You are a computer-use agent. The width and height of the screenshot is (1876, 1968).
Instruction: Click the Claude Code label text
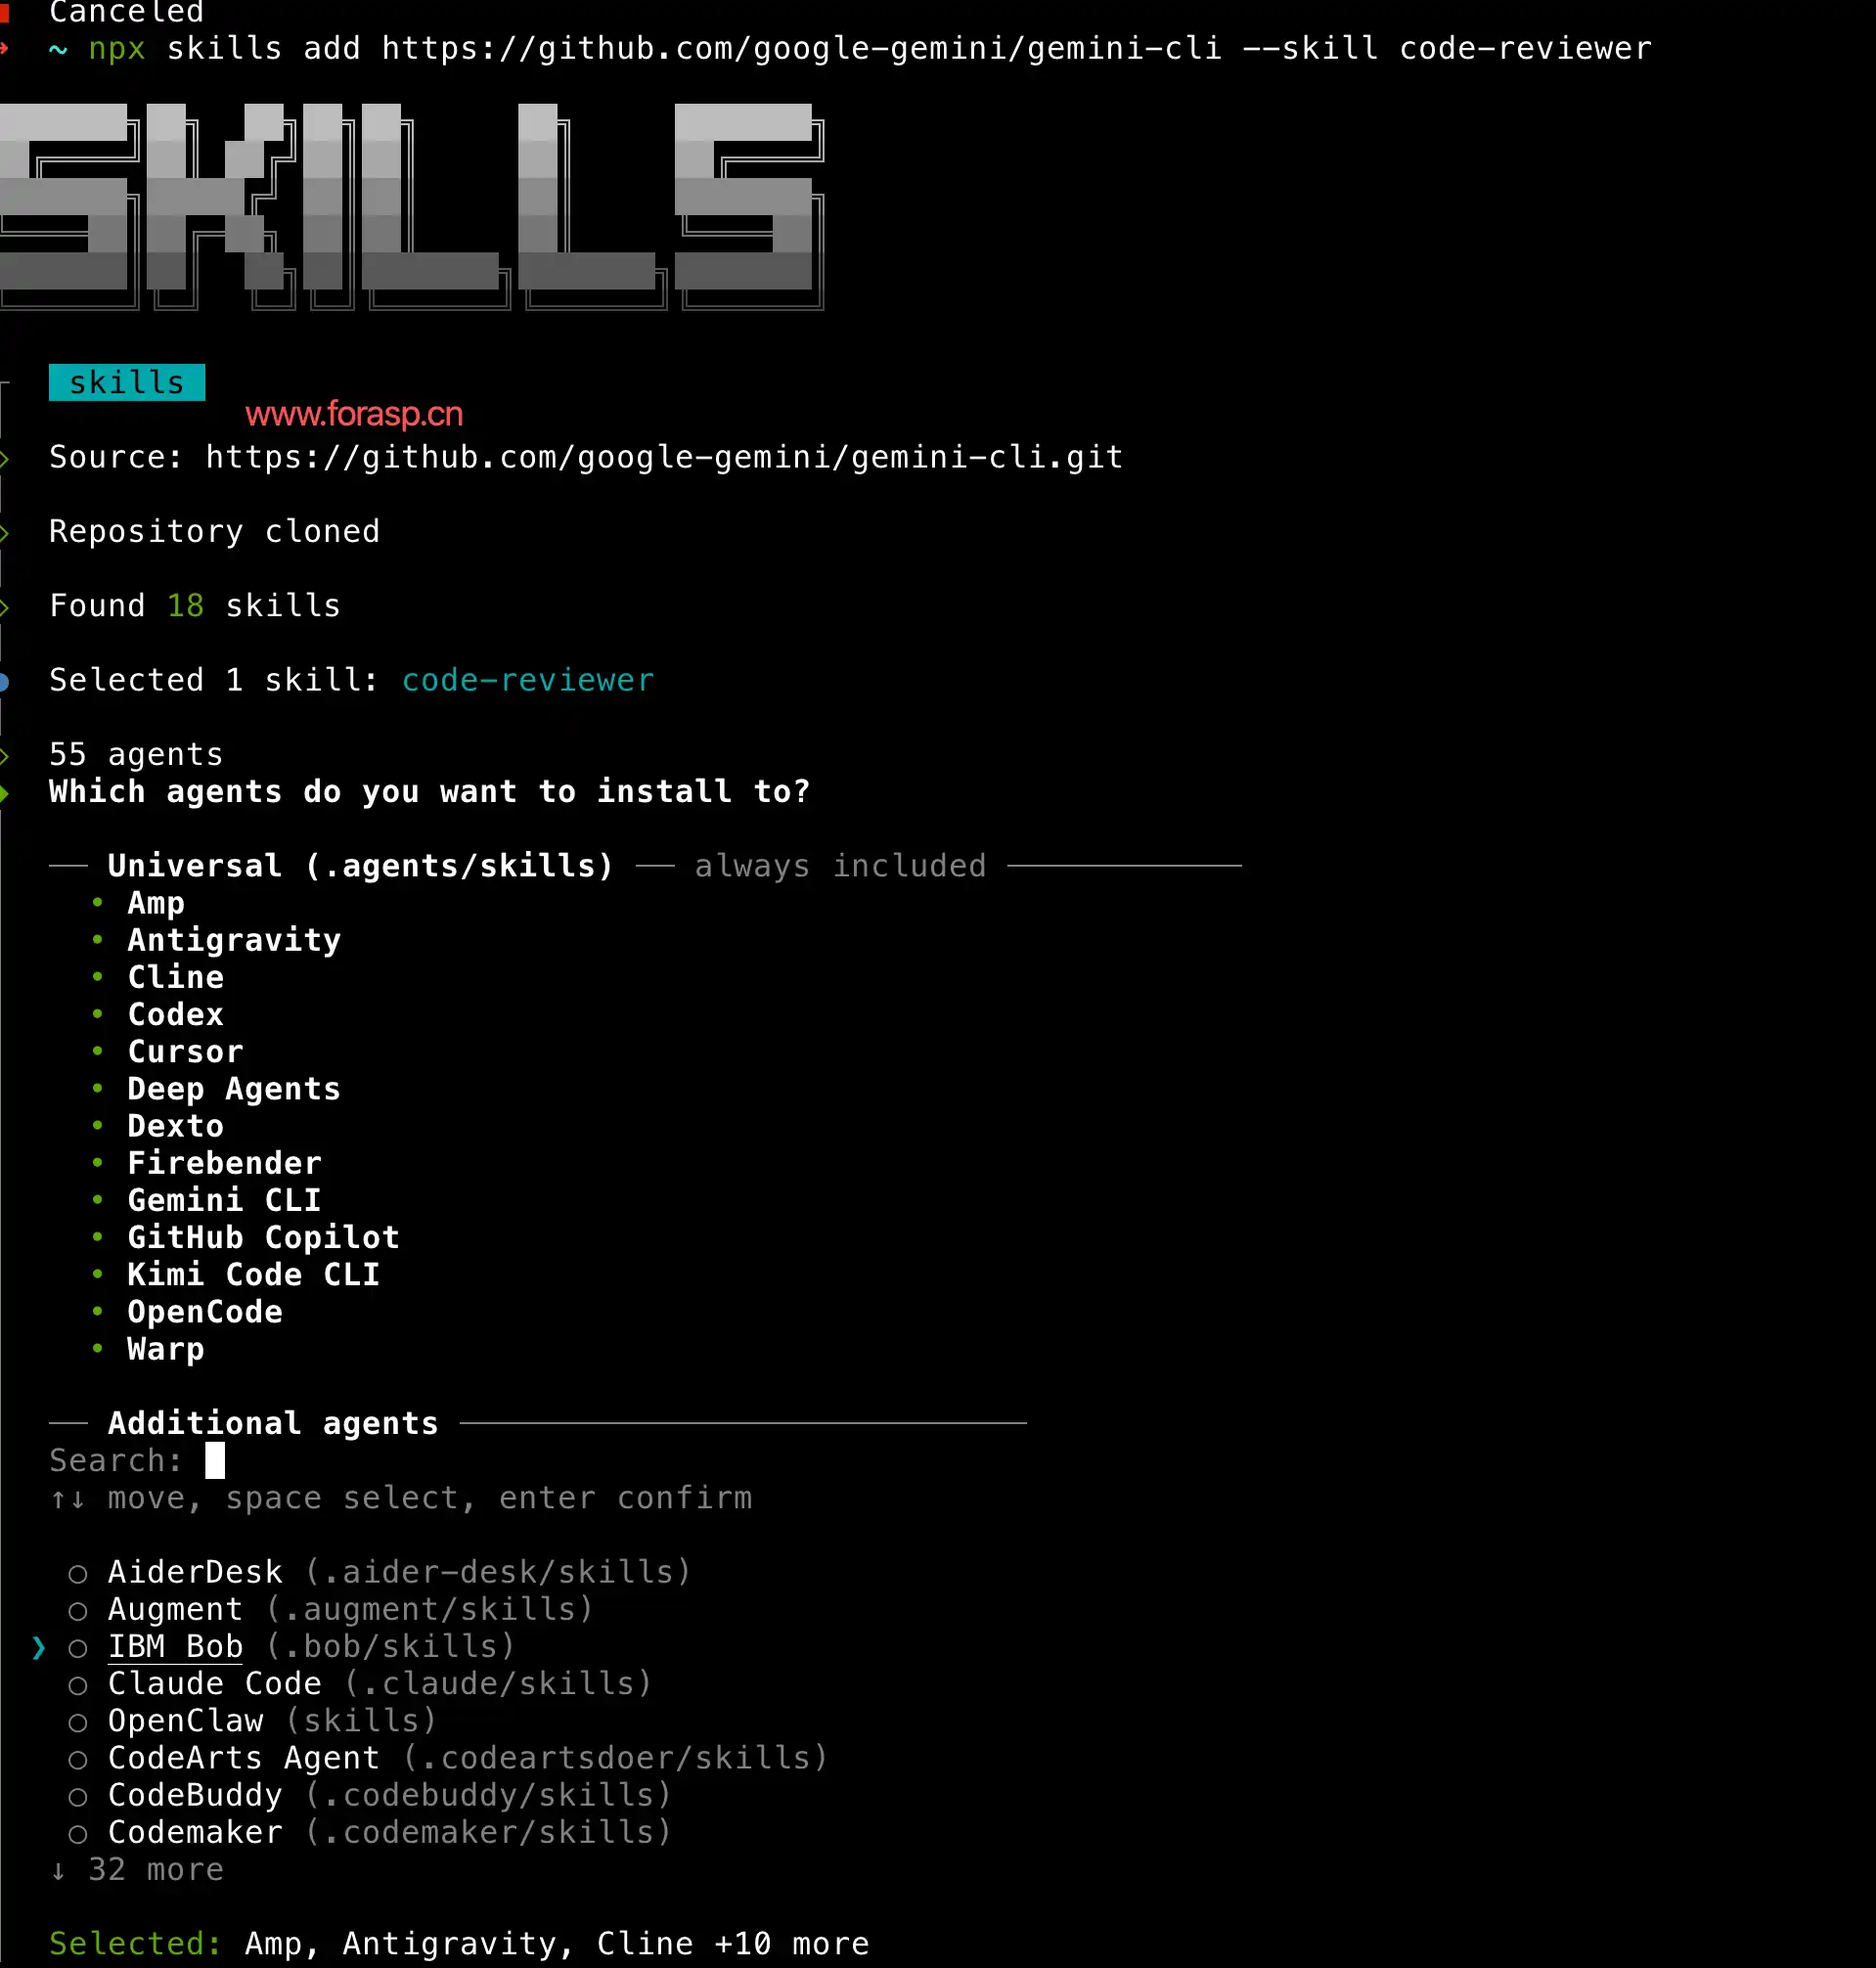click(x=214, y=1683)
